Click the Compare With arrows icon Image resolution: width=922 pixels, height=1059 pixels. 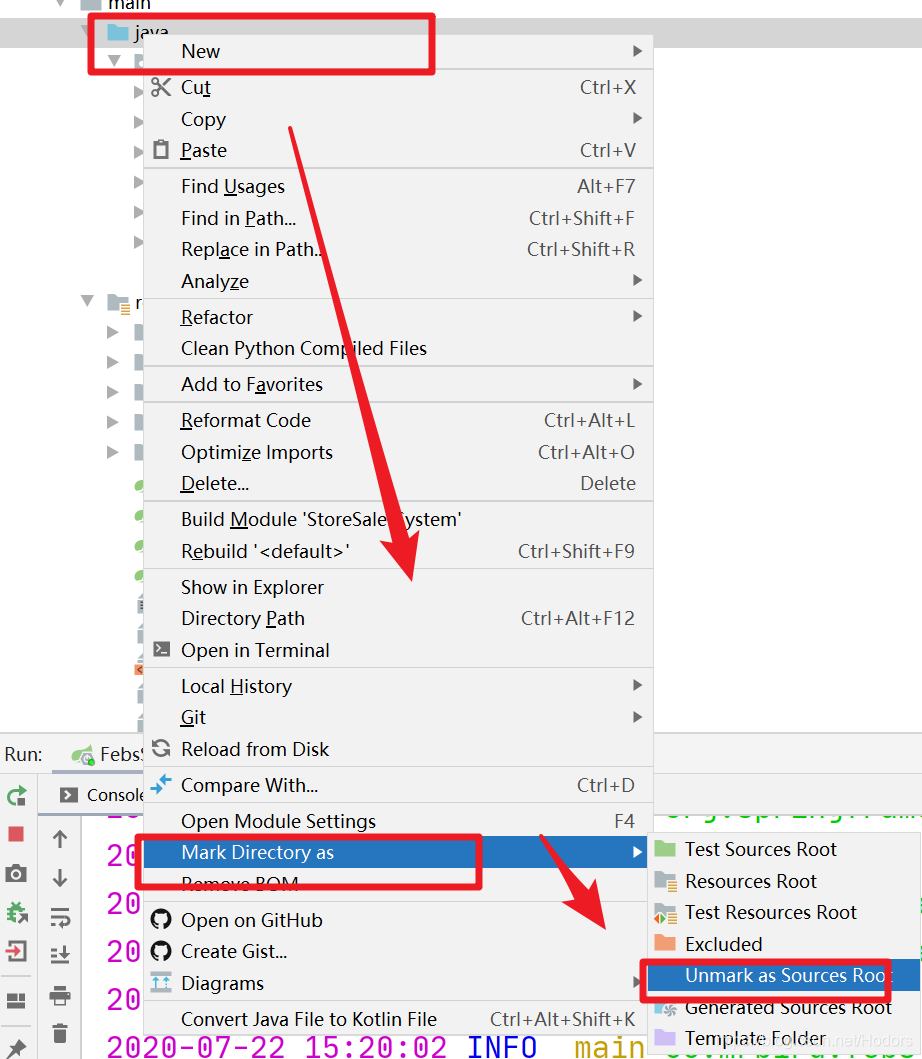click(x=161, y=784)
